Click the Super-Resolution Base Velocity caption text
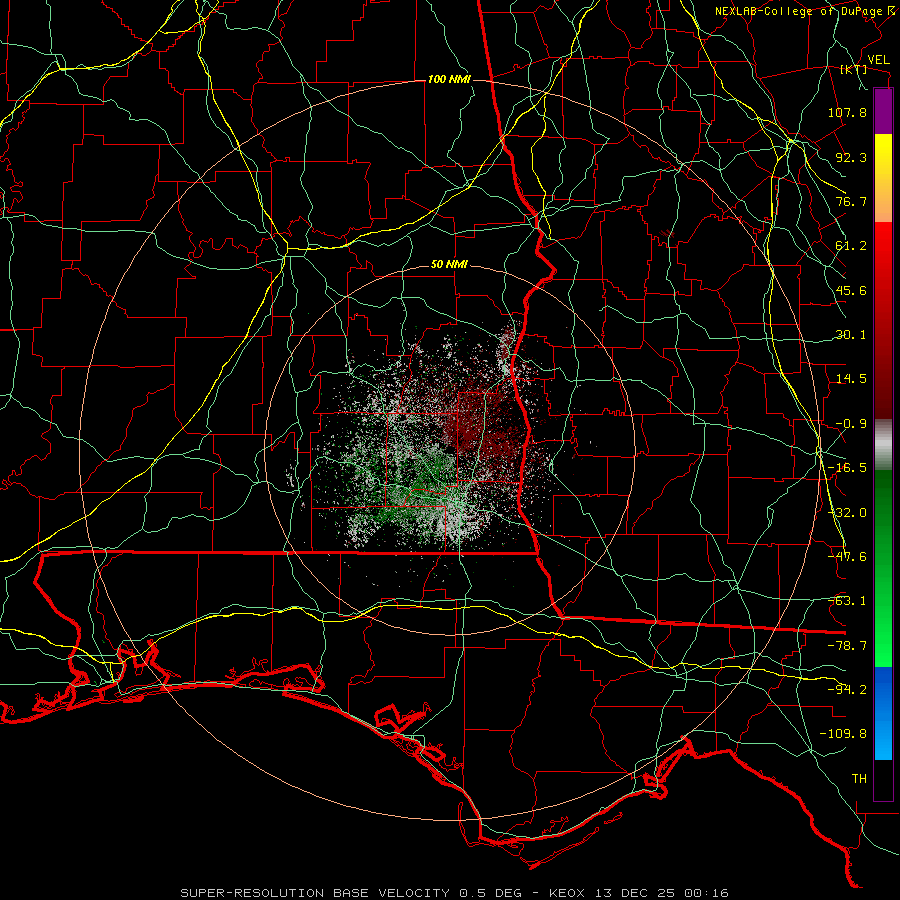 coord(455,893)
